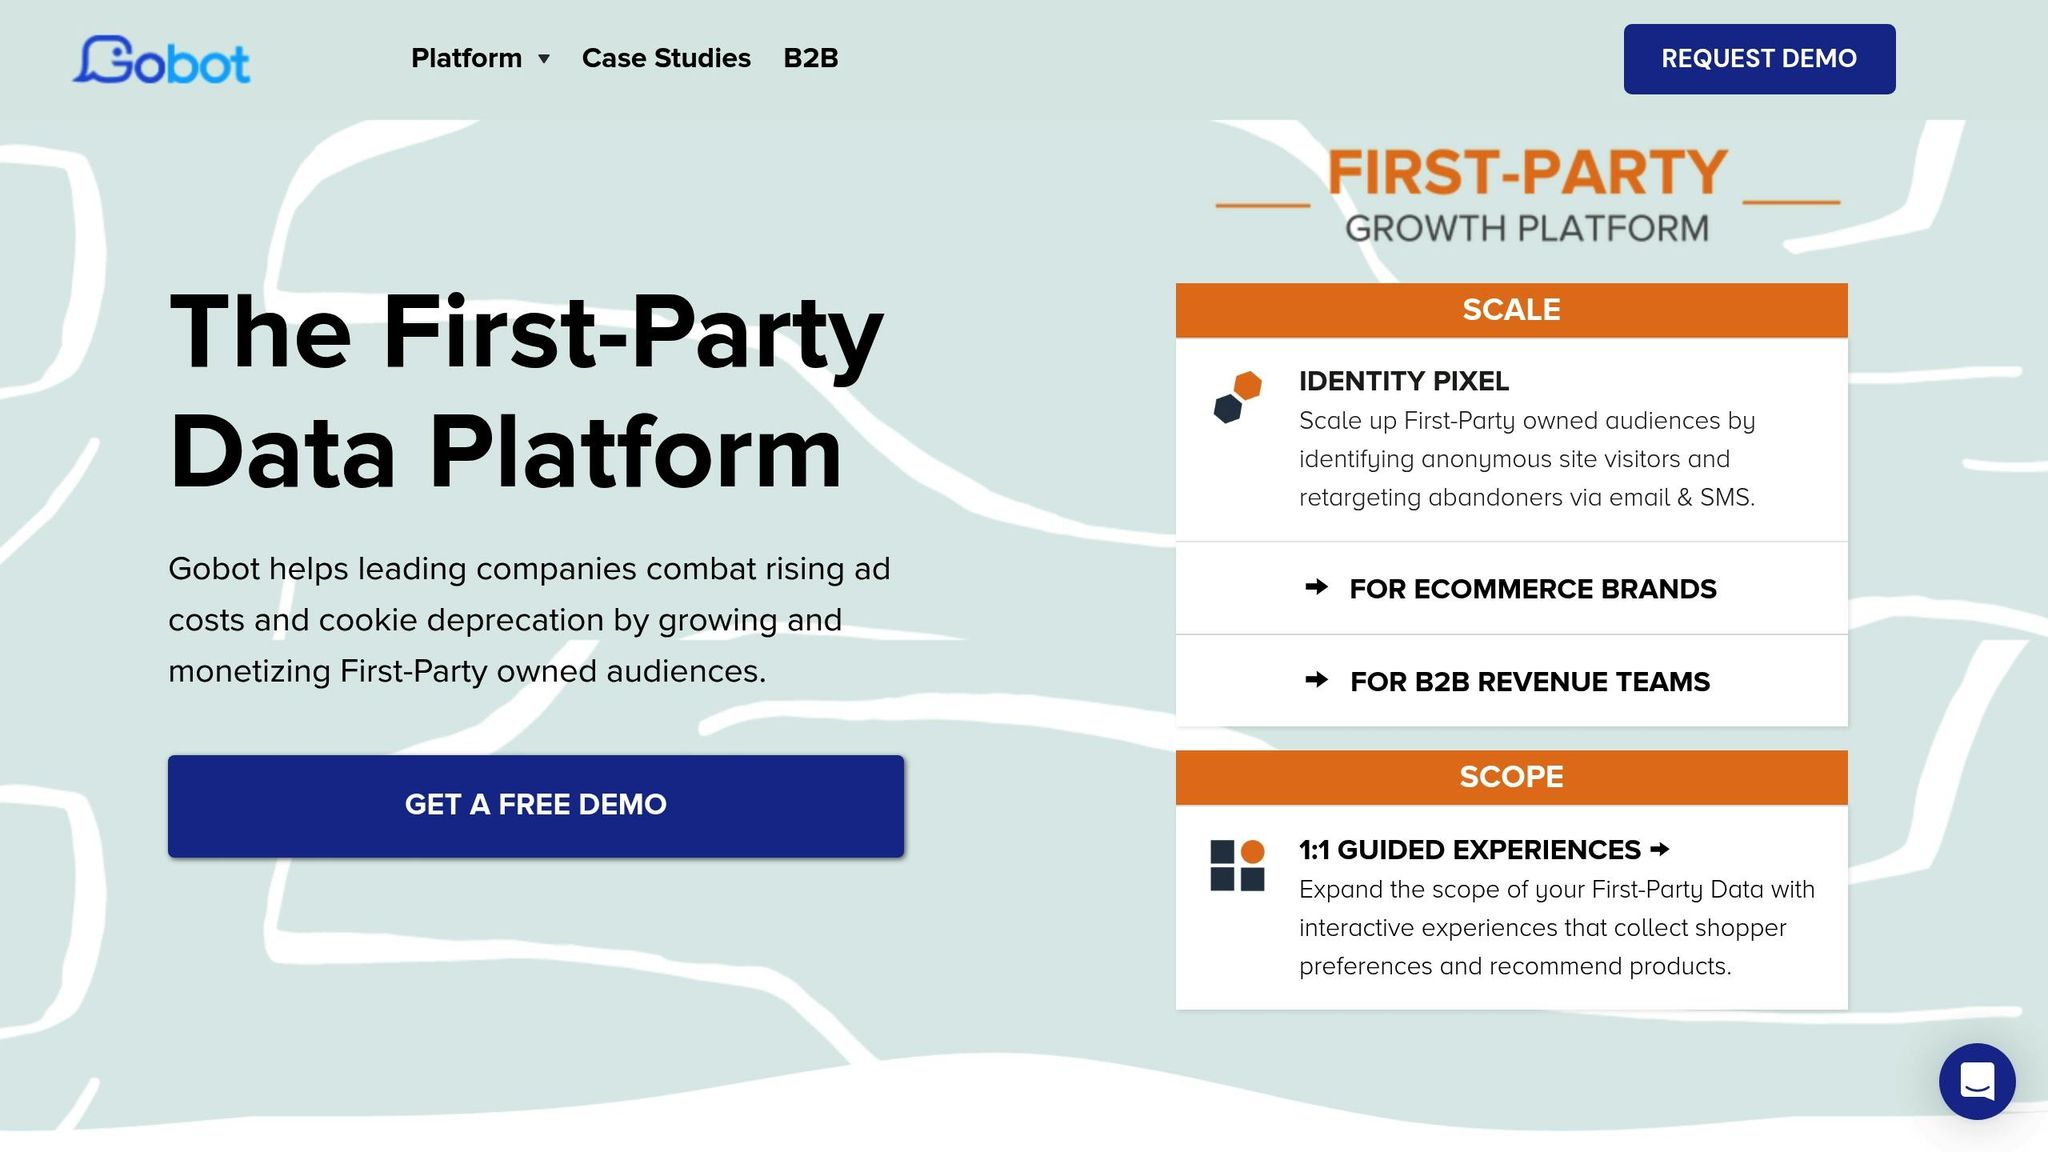This screenshot has height=1152, width=2048.
Task: Click arrow beside For B2B Revenue Teams
Action: click(1317, 680)
